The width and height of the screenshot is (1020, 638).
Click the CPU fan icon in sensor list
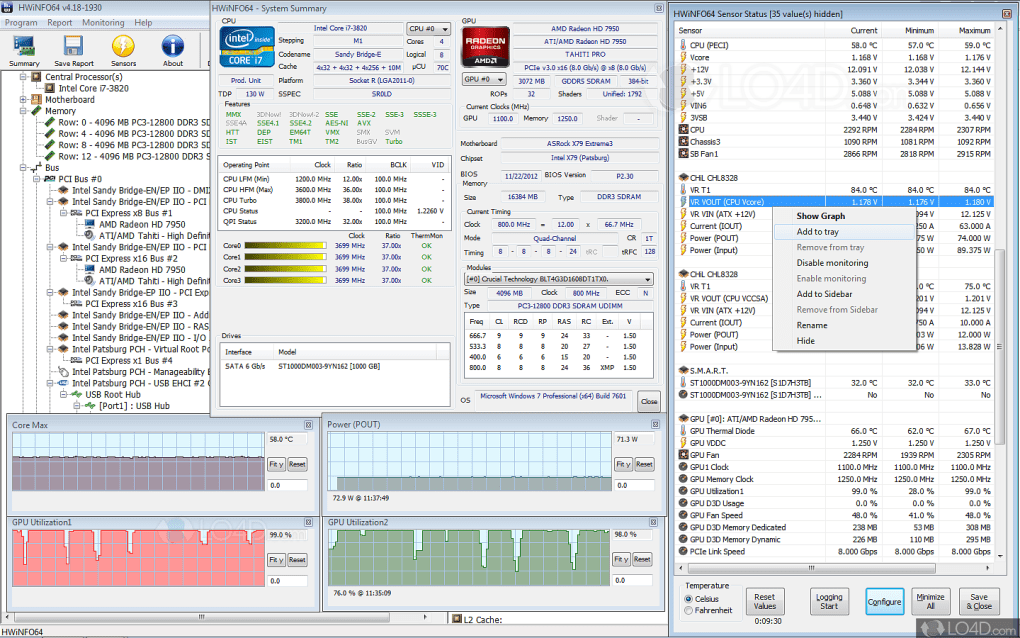tap(683, 129)
